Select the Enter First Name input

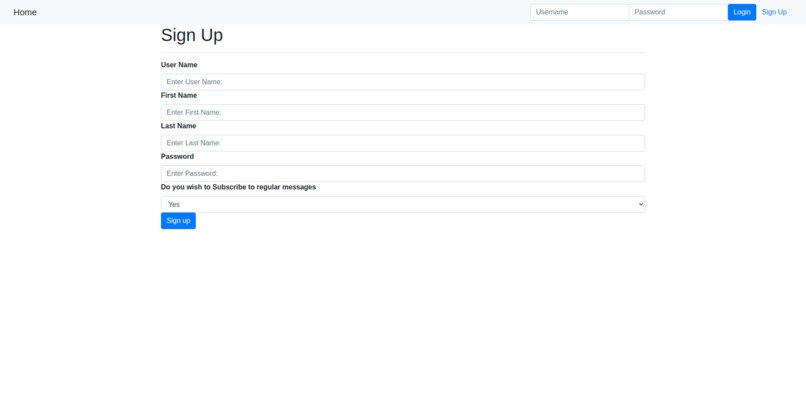[402, 113]
